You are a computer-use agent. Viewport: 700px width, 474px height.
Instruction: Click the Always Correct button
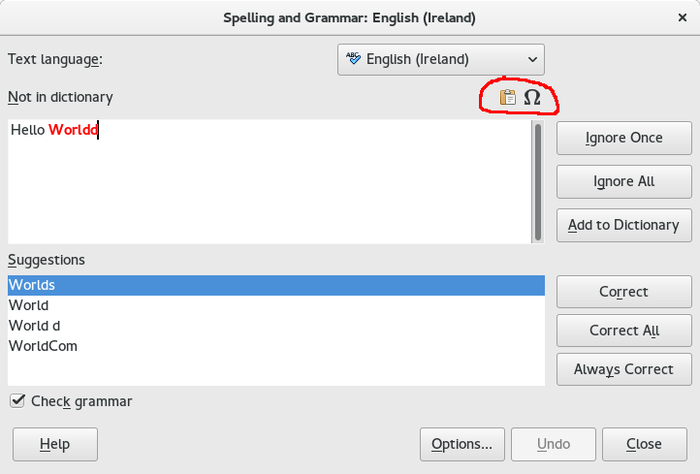pyautogui.click(x=624, y=369)
